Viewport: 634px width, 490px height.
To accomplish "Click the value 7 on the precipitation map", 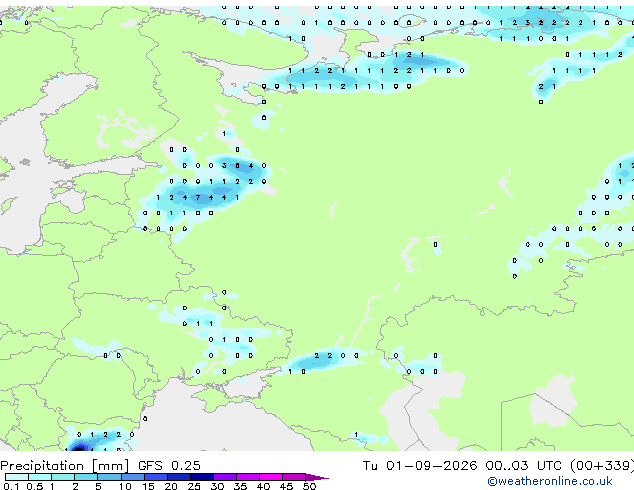I will tap(198, 198).
